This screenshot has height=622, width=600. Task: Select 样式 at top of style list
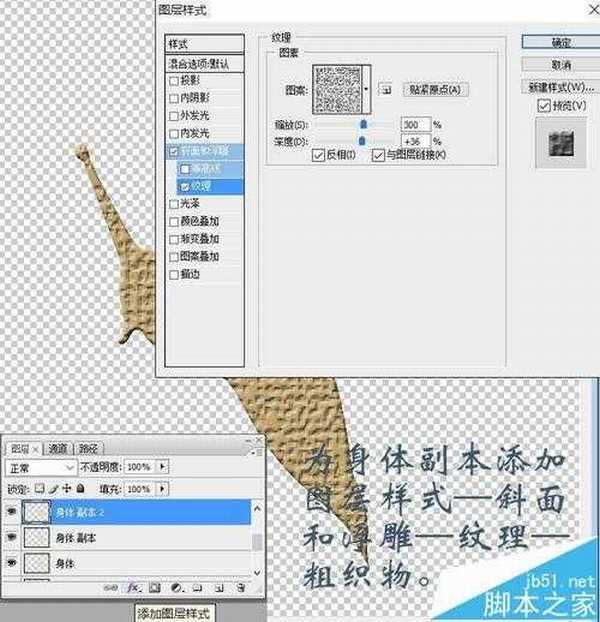coord(204,44)
